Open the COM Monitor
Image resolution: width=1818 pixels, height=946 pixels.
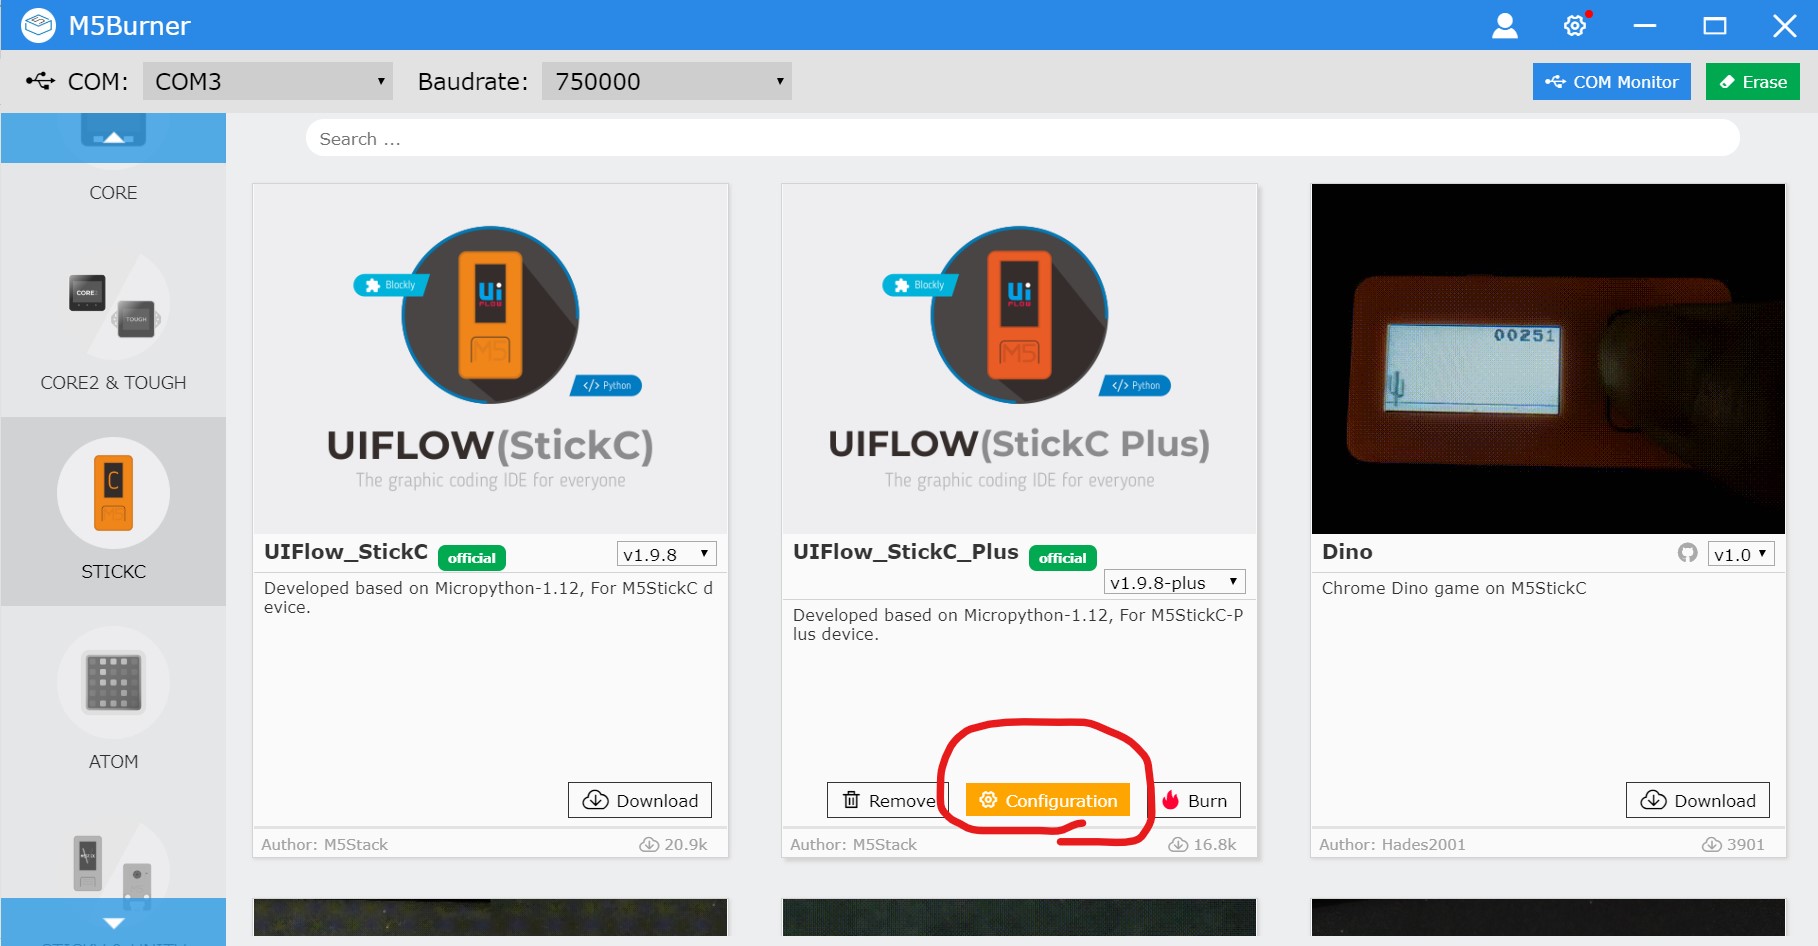(1611, 82)
